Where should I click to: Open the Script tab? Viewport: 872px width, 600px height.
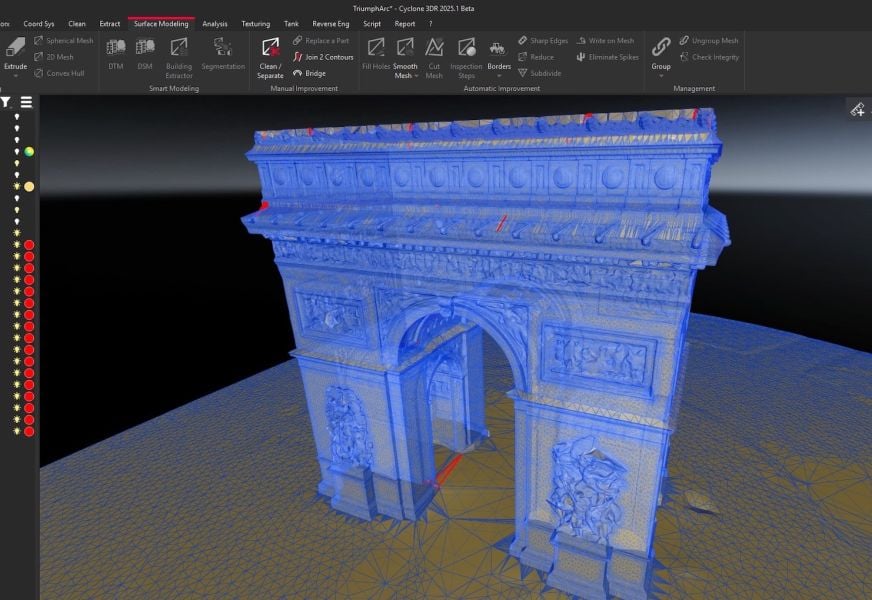click(372, 24)
